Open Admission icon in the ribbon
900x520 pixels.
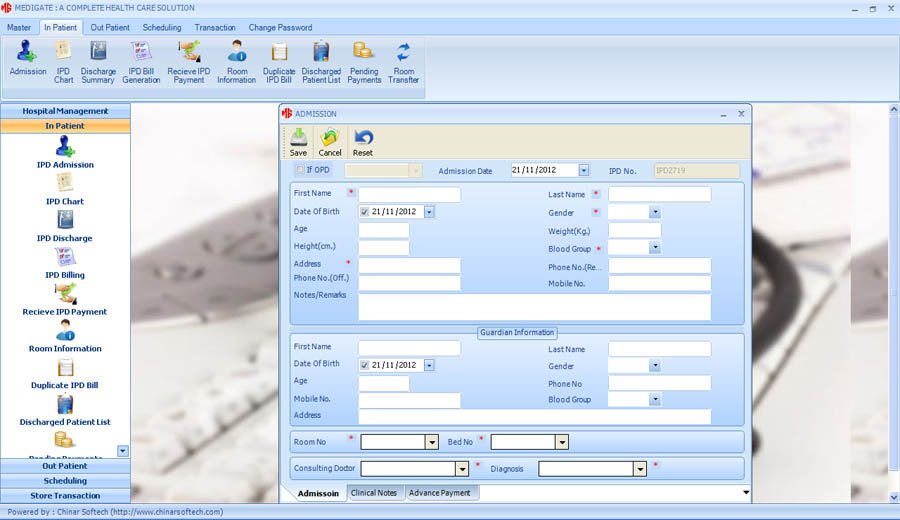tap(27, 59)
